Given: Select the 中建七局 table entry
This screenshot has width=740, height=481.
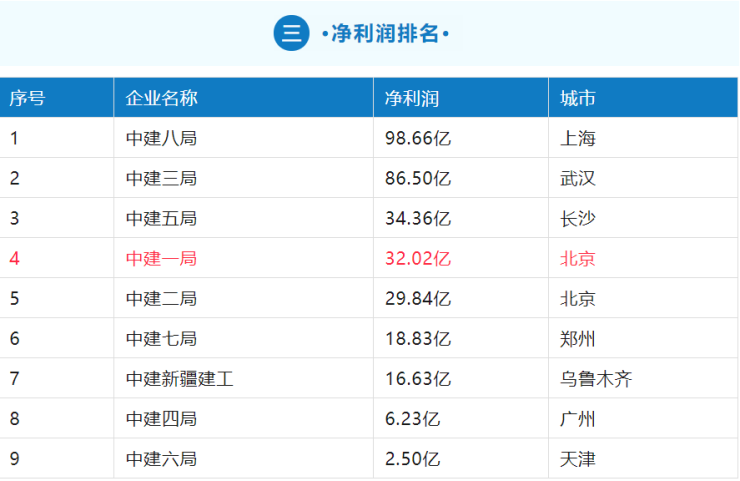Looking at the screenshot, I should click(161, 338).
